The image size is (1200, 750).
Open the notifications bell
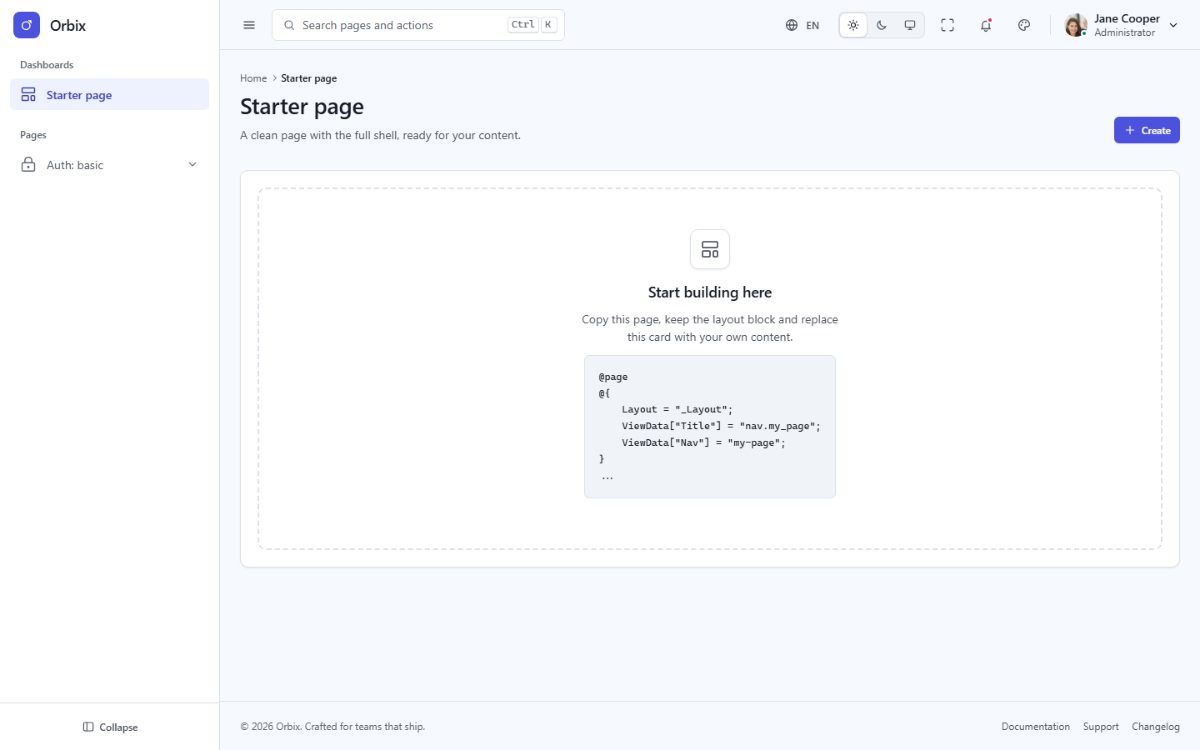pos(986,25)
